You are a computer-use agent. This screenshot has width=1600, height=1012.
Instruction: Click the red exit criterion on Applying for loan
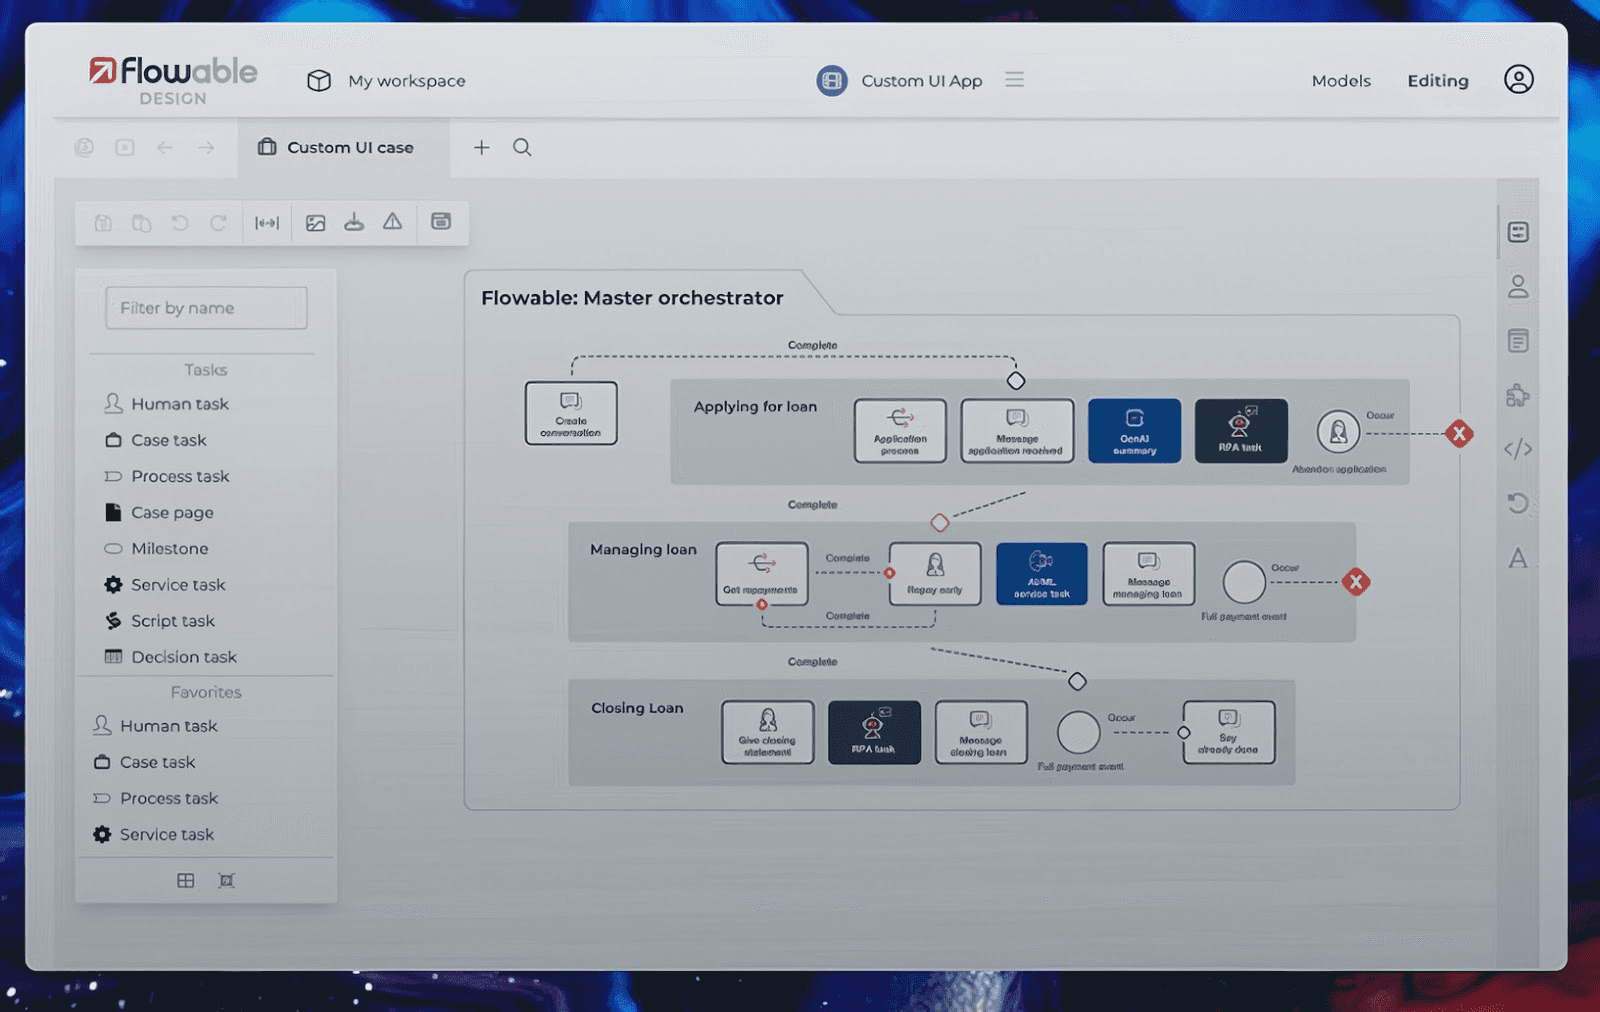pos(1459,434)
